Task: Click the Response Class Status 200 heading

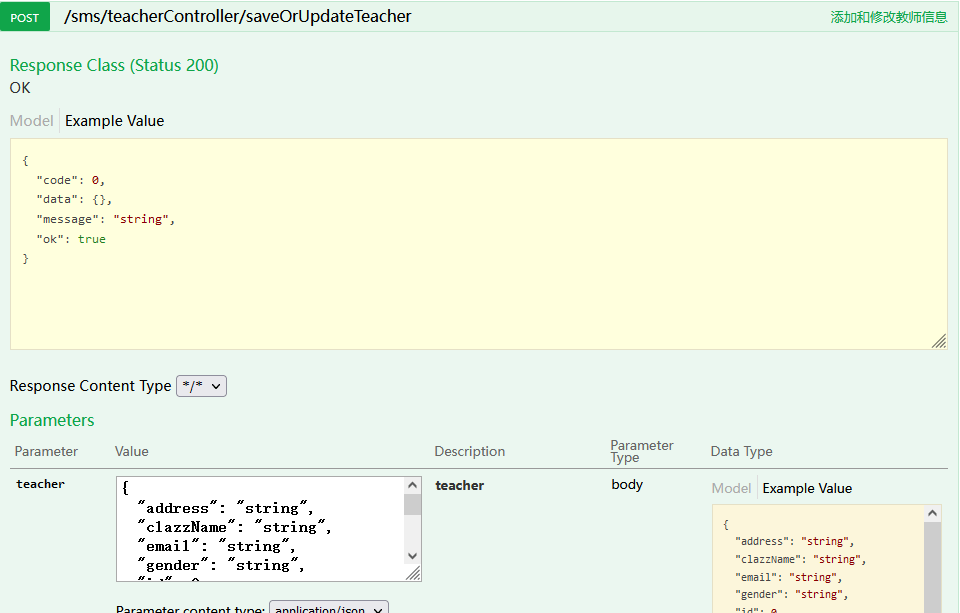Action: [114, 65]
